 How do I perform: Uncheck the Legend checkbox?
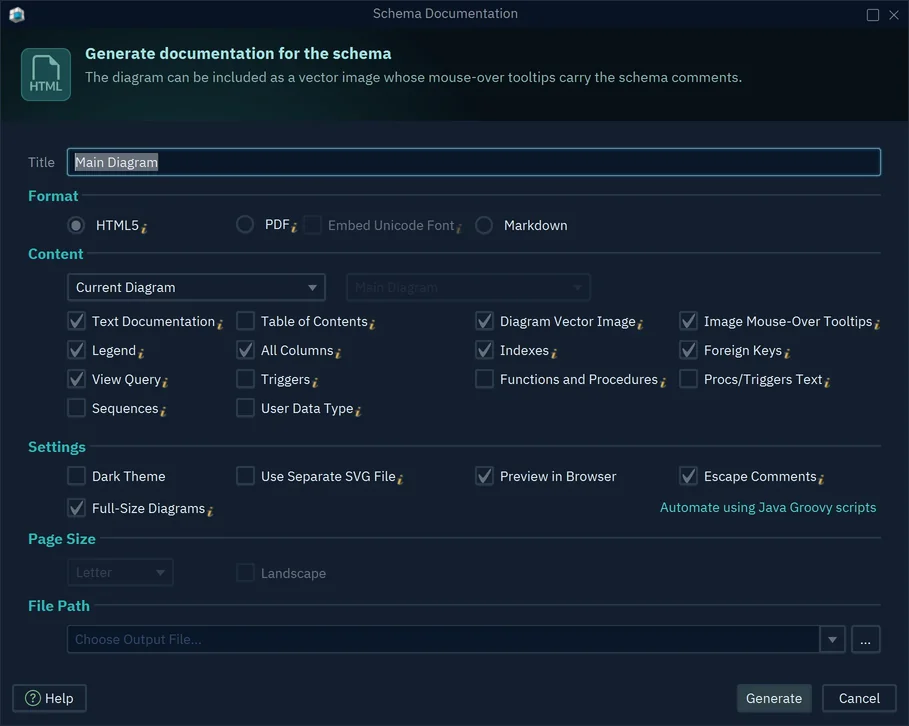(x=77, y=350)
